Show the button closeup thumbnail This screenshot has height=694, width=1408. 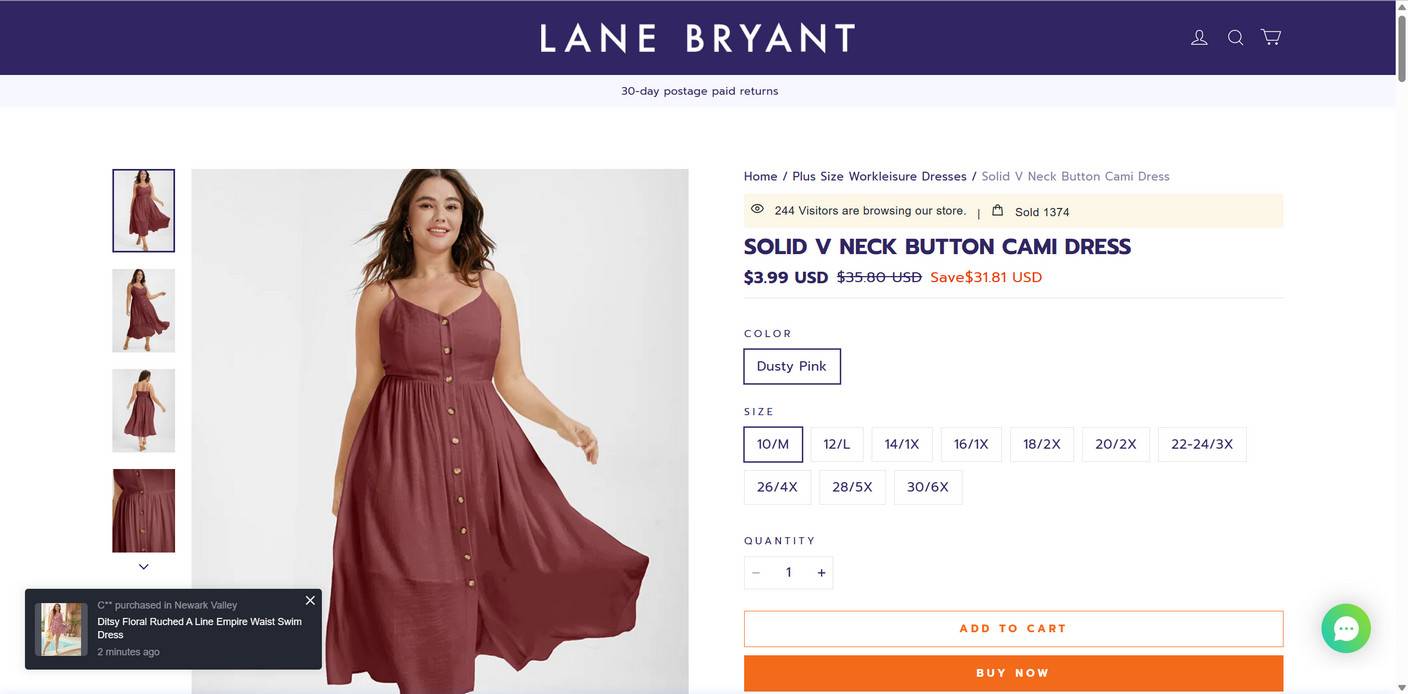tap(143, 510)
